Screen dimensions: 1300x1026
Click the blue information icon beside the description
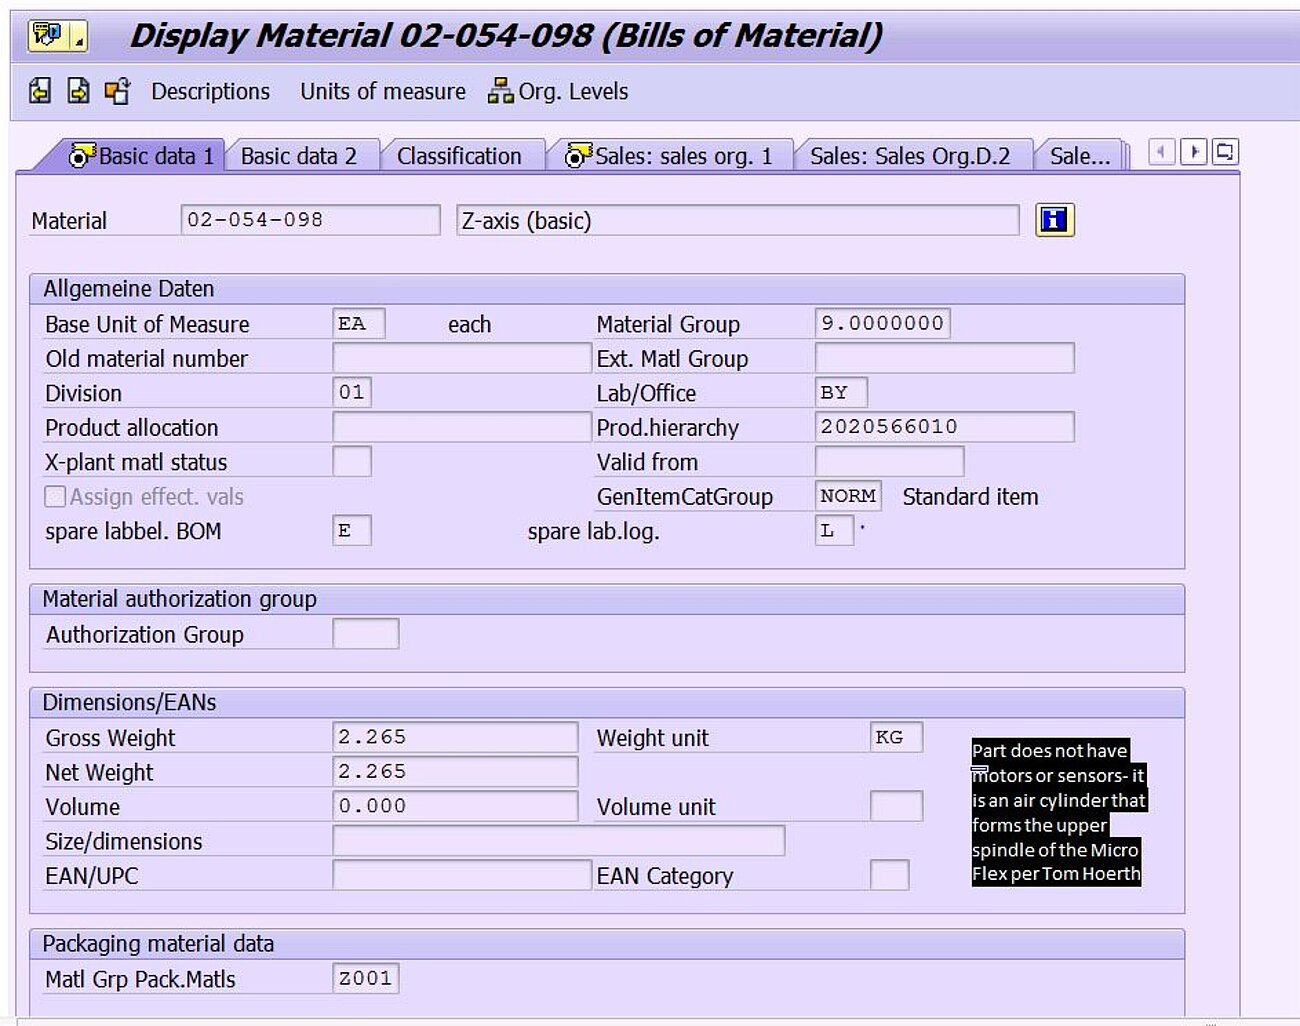1054,220
